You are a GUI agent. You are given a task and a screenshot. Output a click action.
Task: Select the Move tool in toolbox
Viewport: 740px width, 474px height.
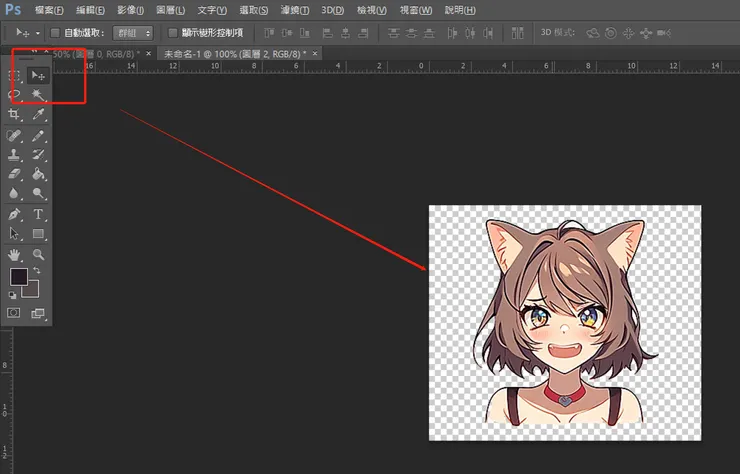[x=38, y=76]
